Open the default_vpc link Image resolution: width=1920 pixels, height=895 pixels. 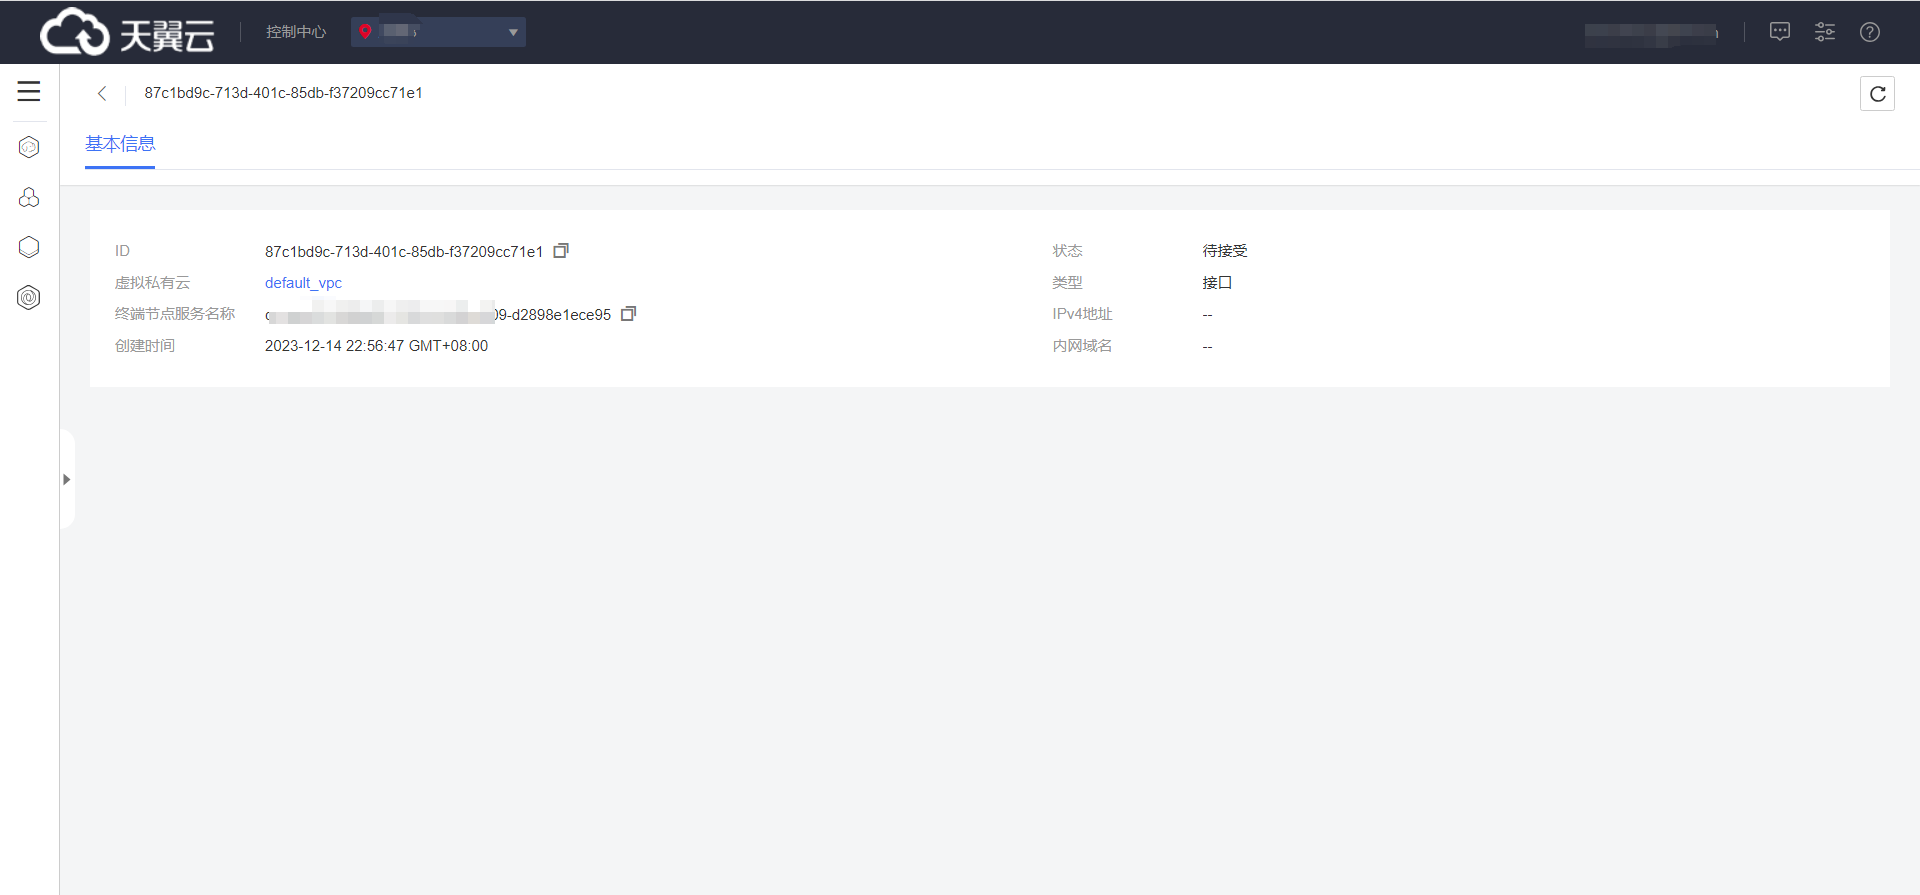point(303,283)
